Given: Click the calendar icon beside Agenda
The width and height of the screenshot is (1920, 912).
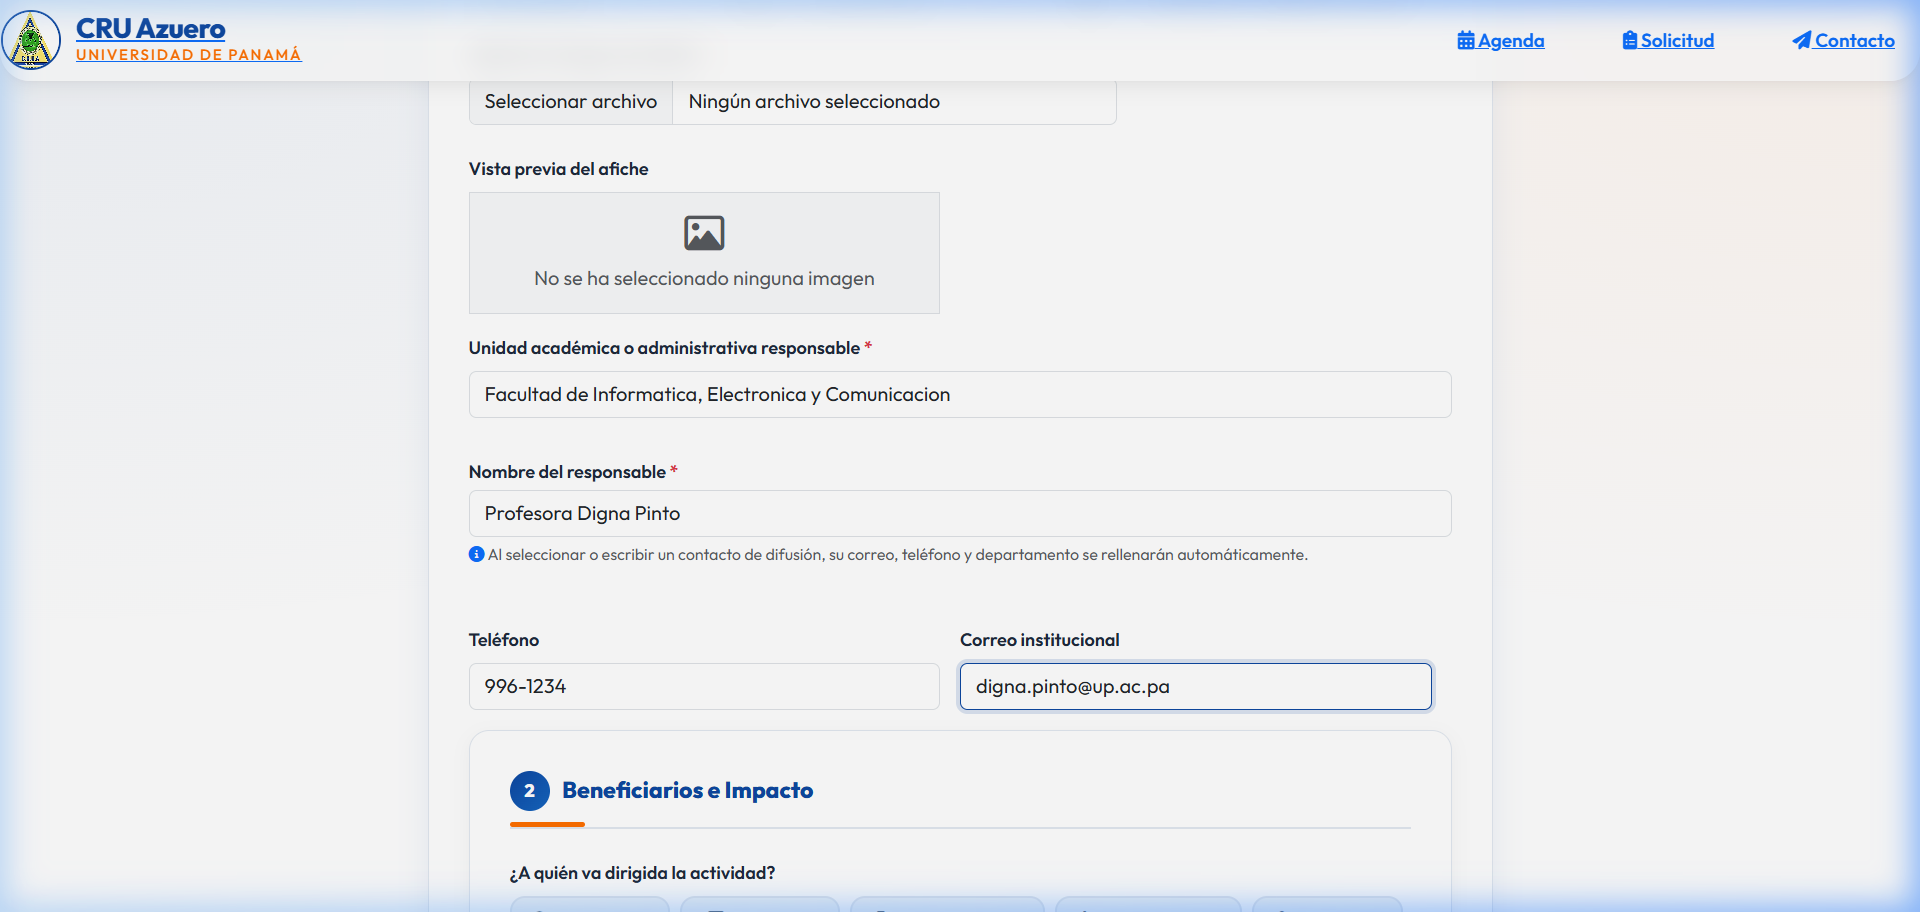Looking at the screenshot, I should coord(1466,40).
